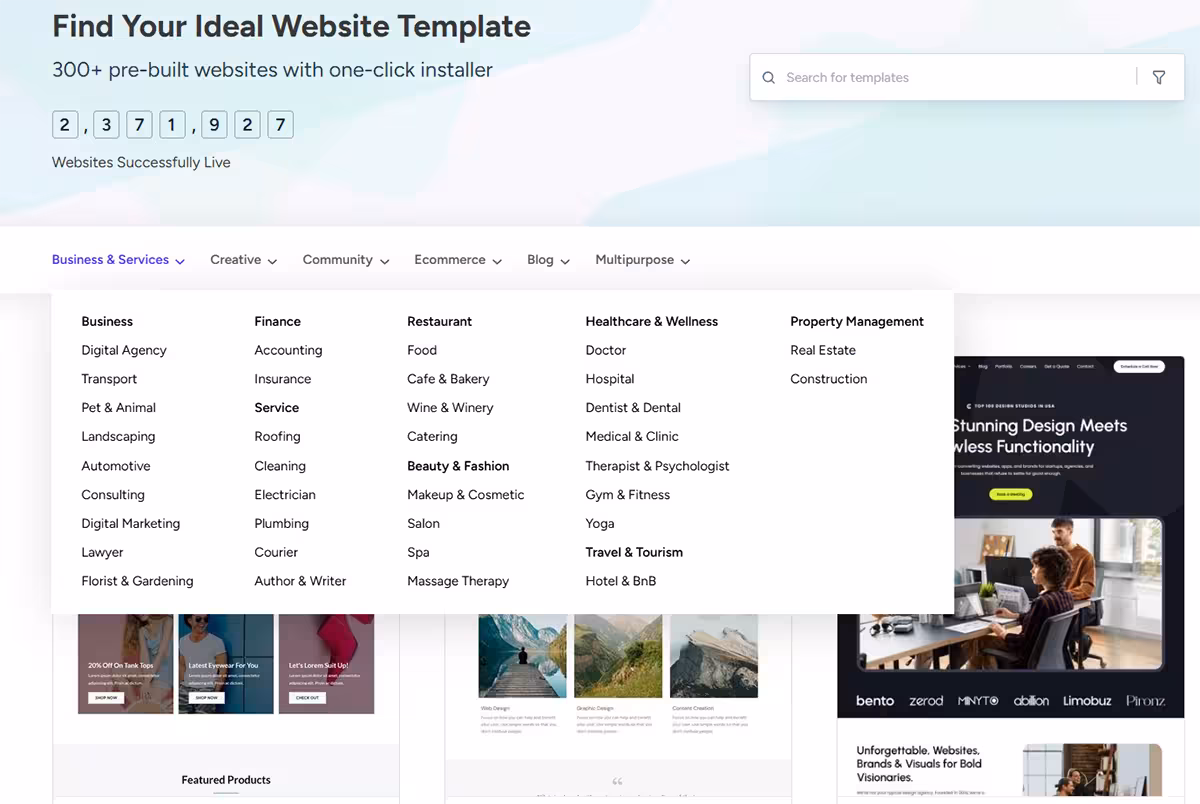The image size is (1200, 804).
Task: Open Cleaning templates
Action: [280, 466]
